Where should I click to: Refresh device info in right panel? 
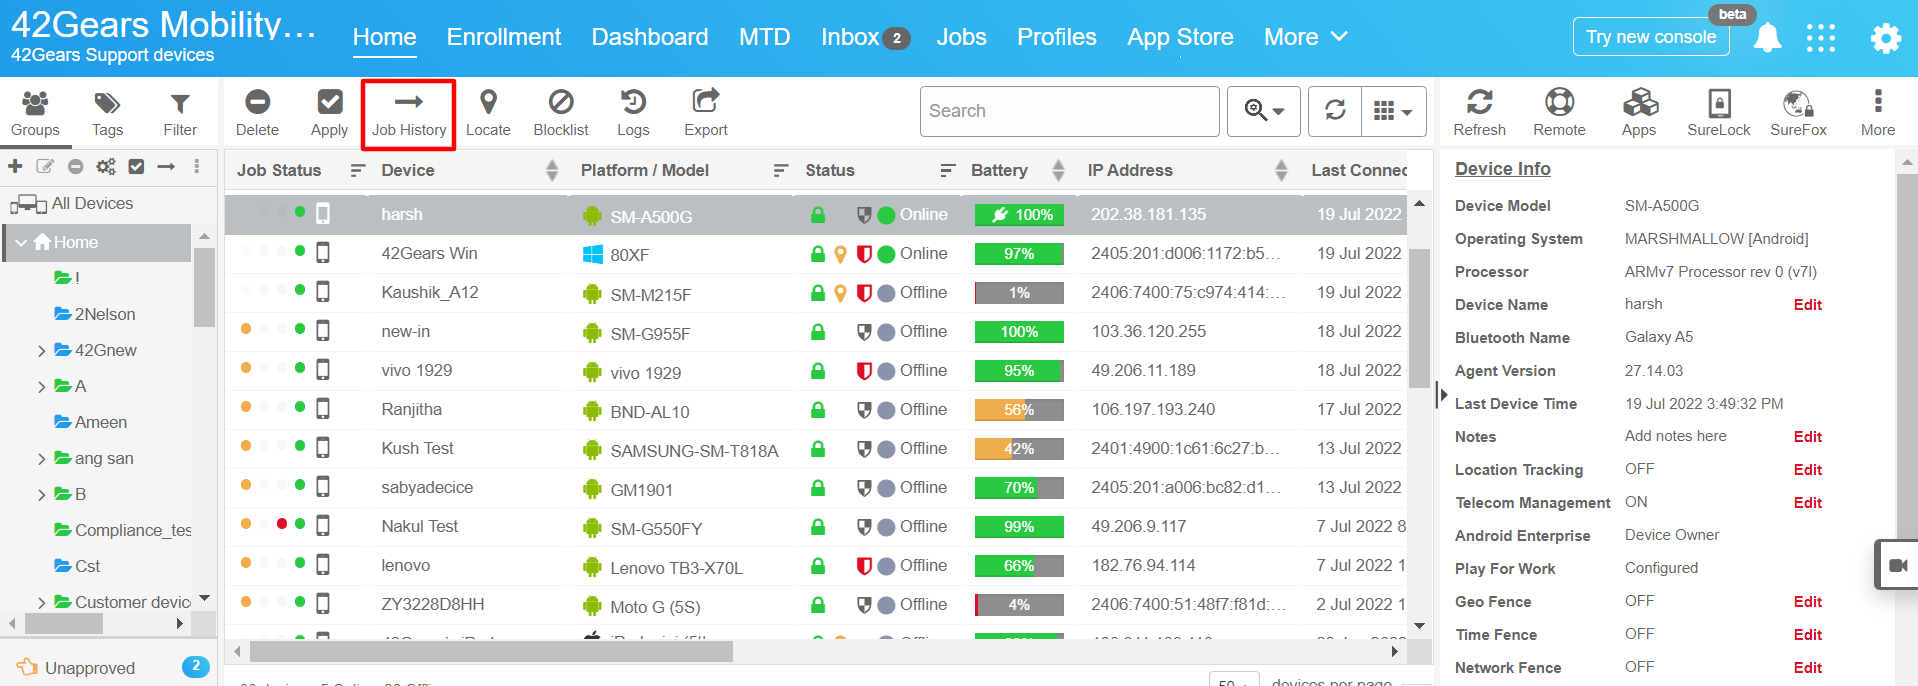[x=1479, y=113]
